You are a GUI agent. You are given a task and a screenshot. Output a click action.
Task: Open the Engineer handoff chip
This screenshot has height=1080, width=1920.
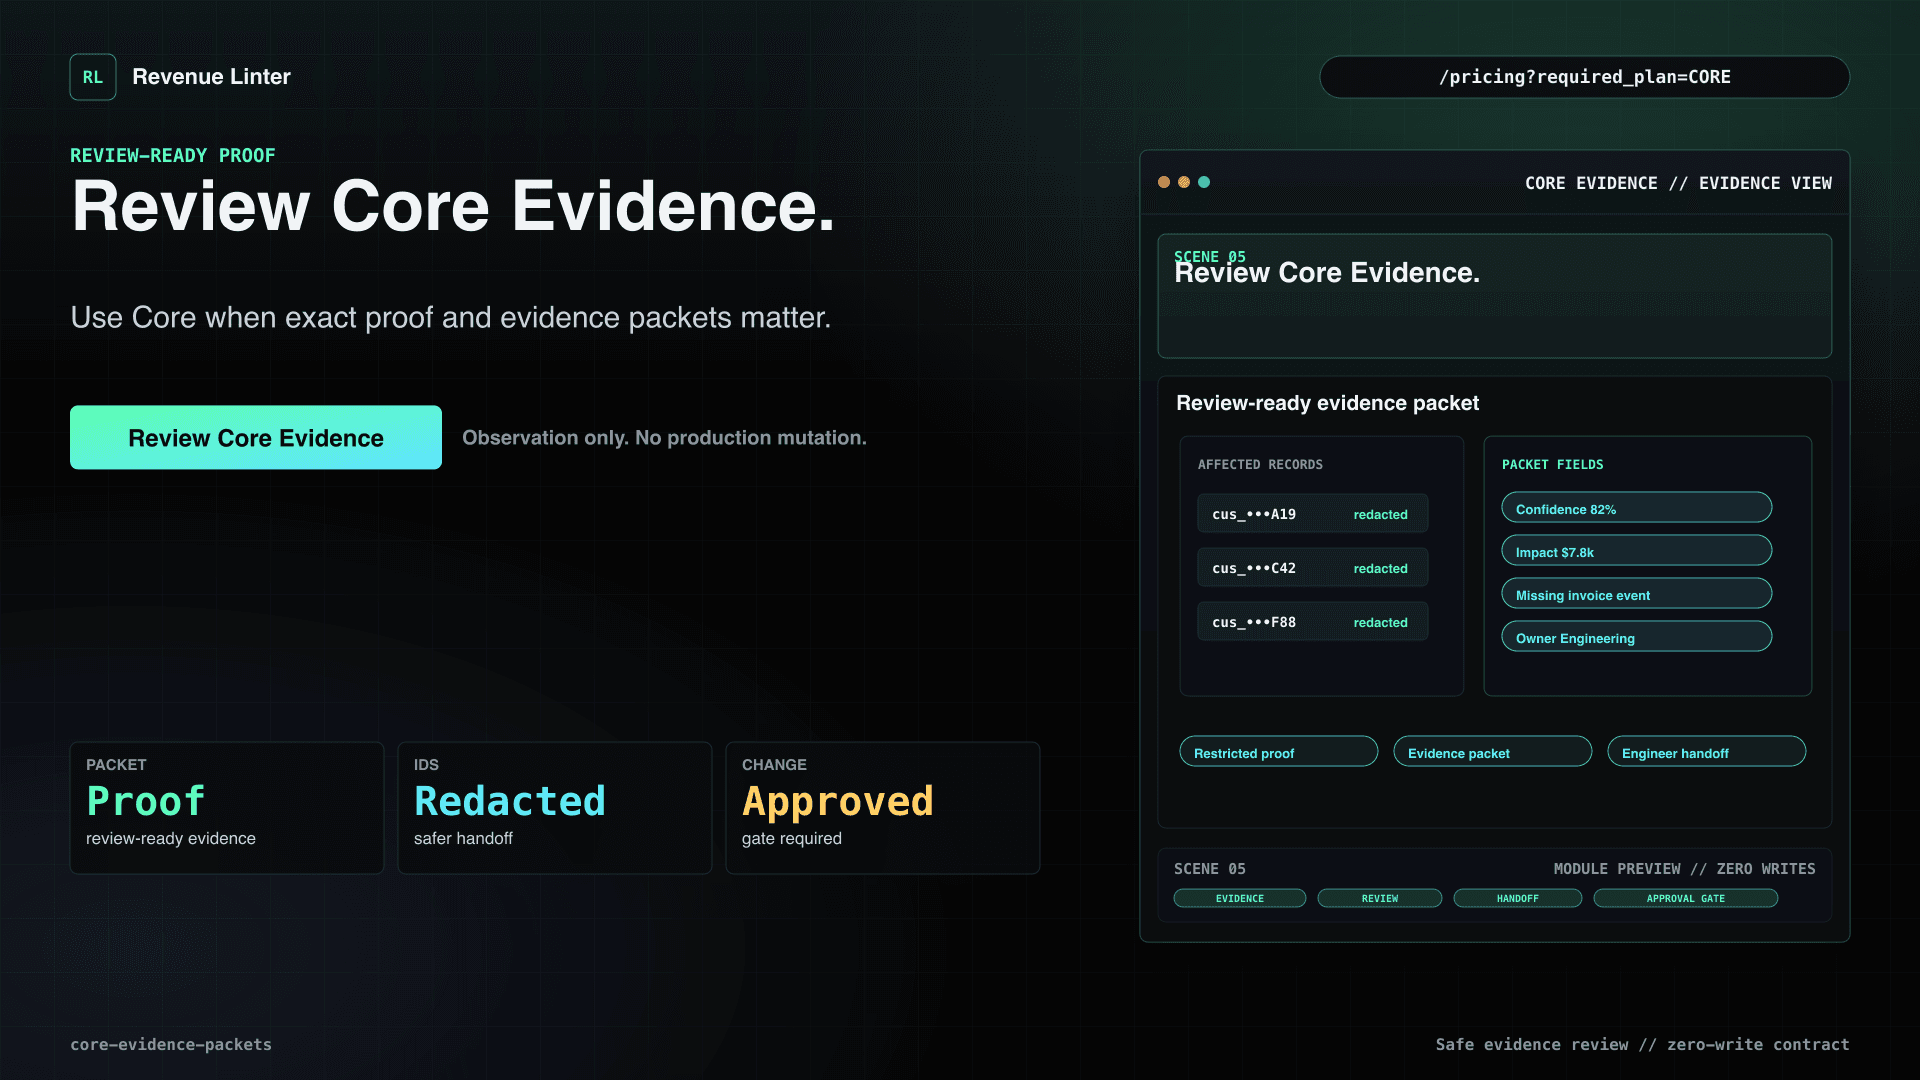click(x=1706, y=752)
